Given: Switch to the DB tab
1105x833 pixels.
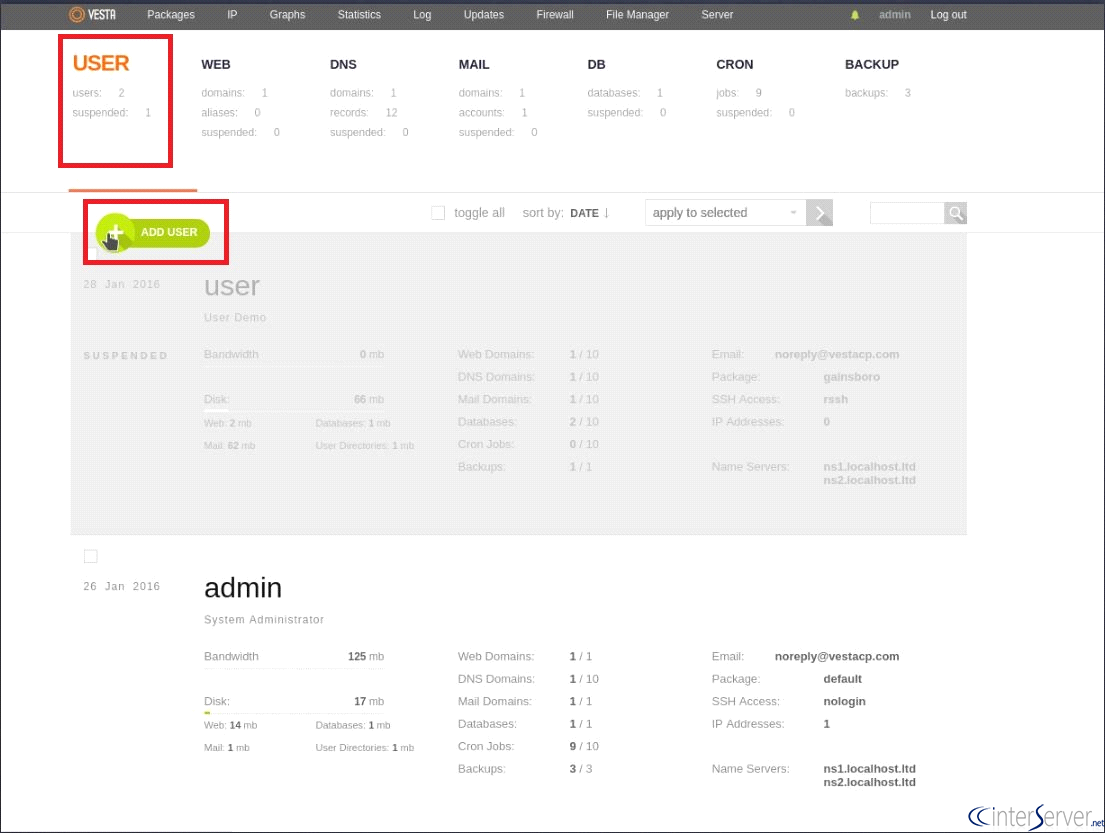Looking at the screenshot, I should point(596,64).
